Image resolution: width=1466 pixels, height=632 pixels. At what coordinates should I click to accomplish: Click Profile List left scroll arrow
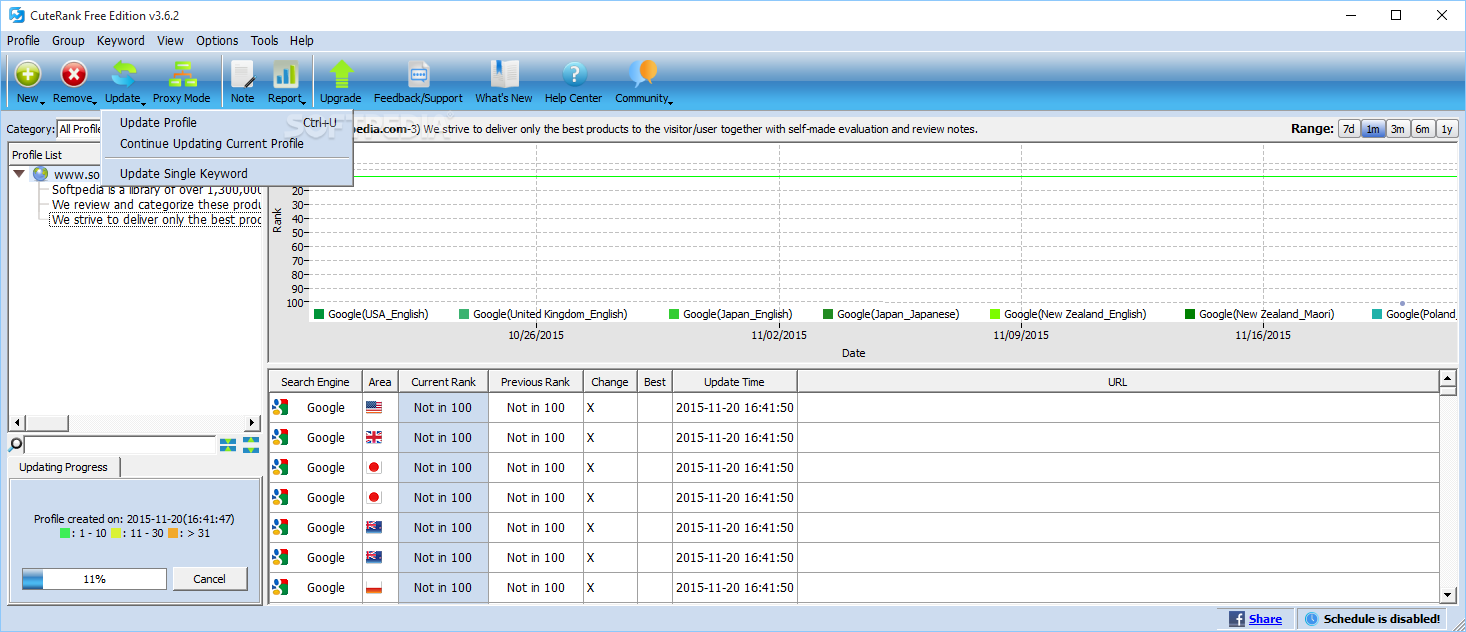17,423
